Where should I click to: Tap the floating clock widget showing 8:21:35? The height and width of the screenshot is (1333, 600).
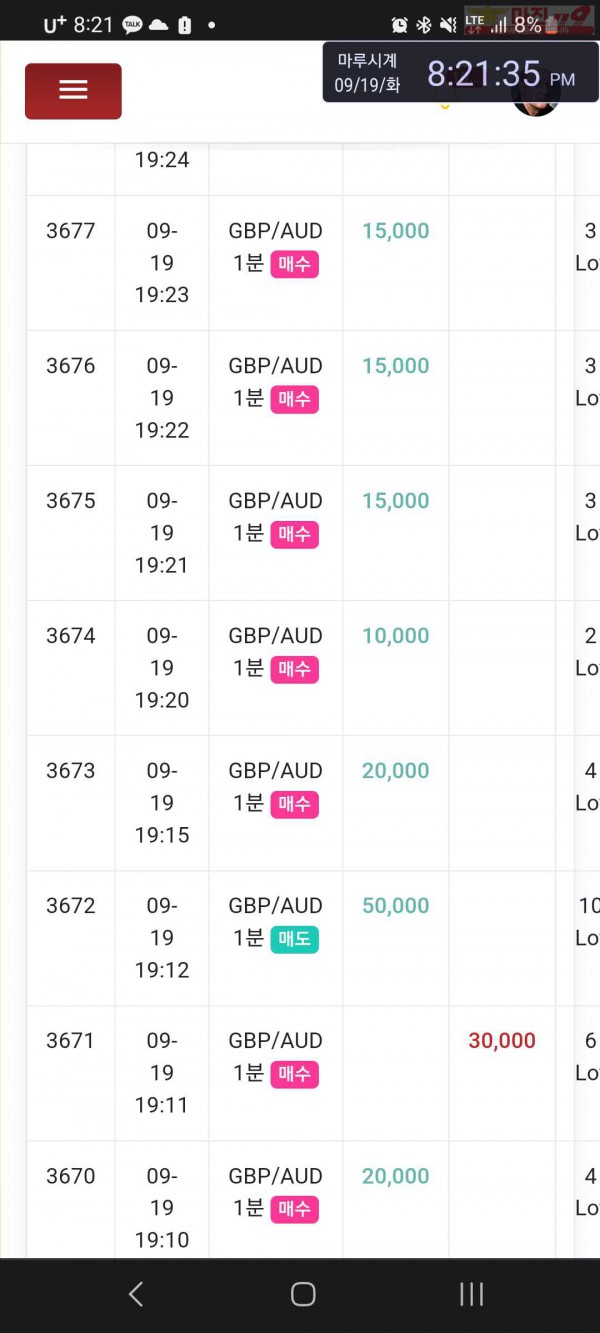460,72
